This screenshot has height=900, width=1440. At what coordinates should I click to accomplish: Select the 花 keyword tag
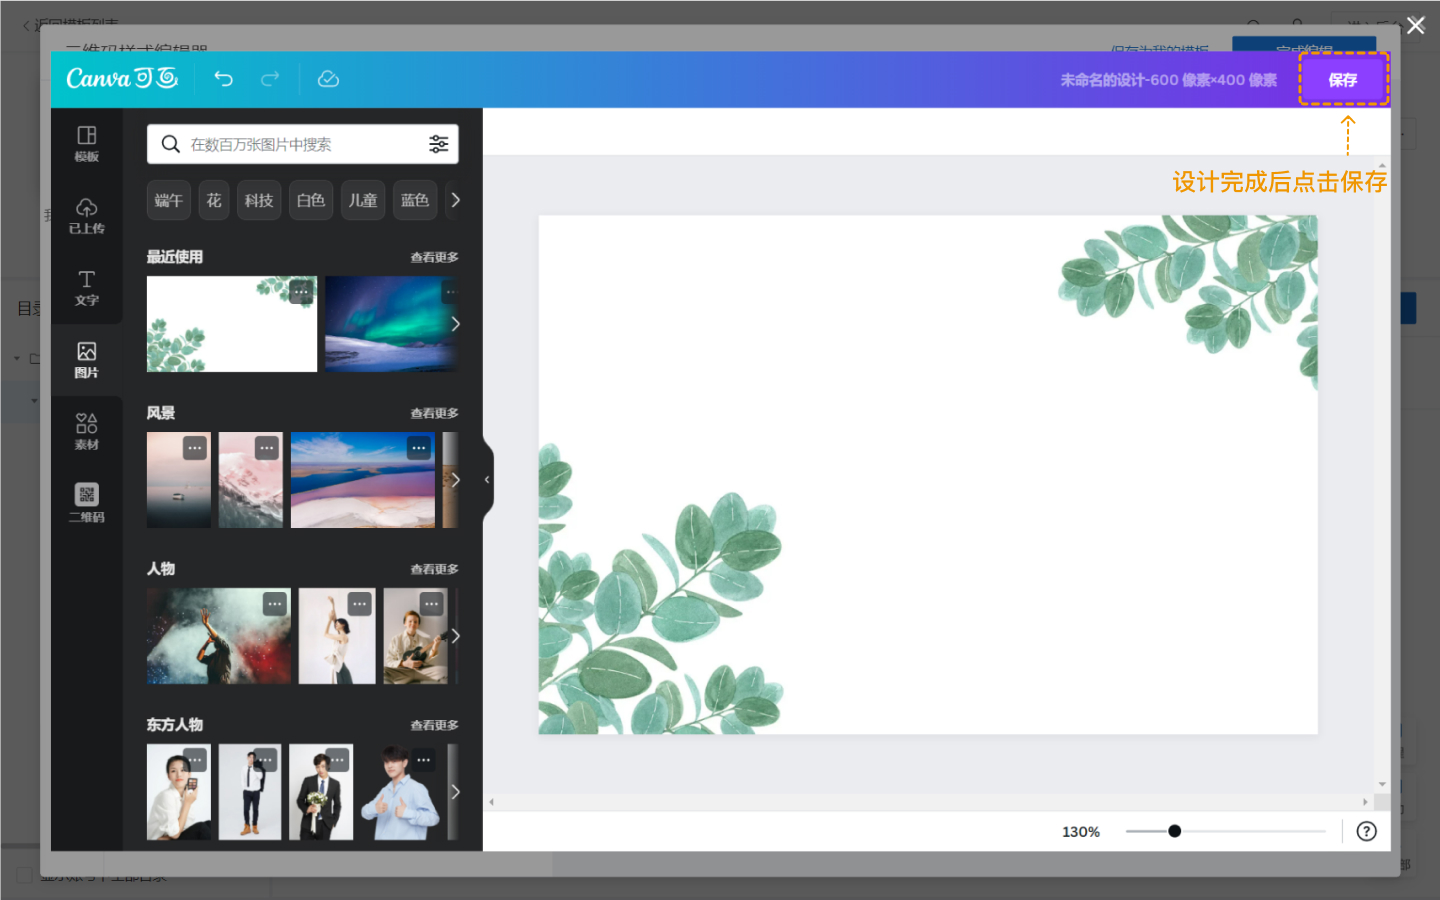(x=214, y=200)
